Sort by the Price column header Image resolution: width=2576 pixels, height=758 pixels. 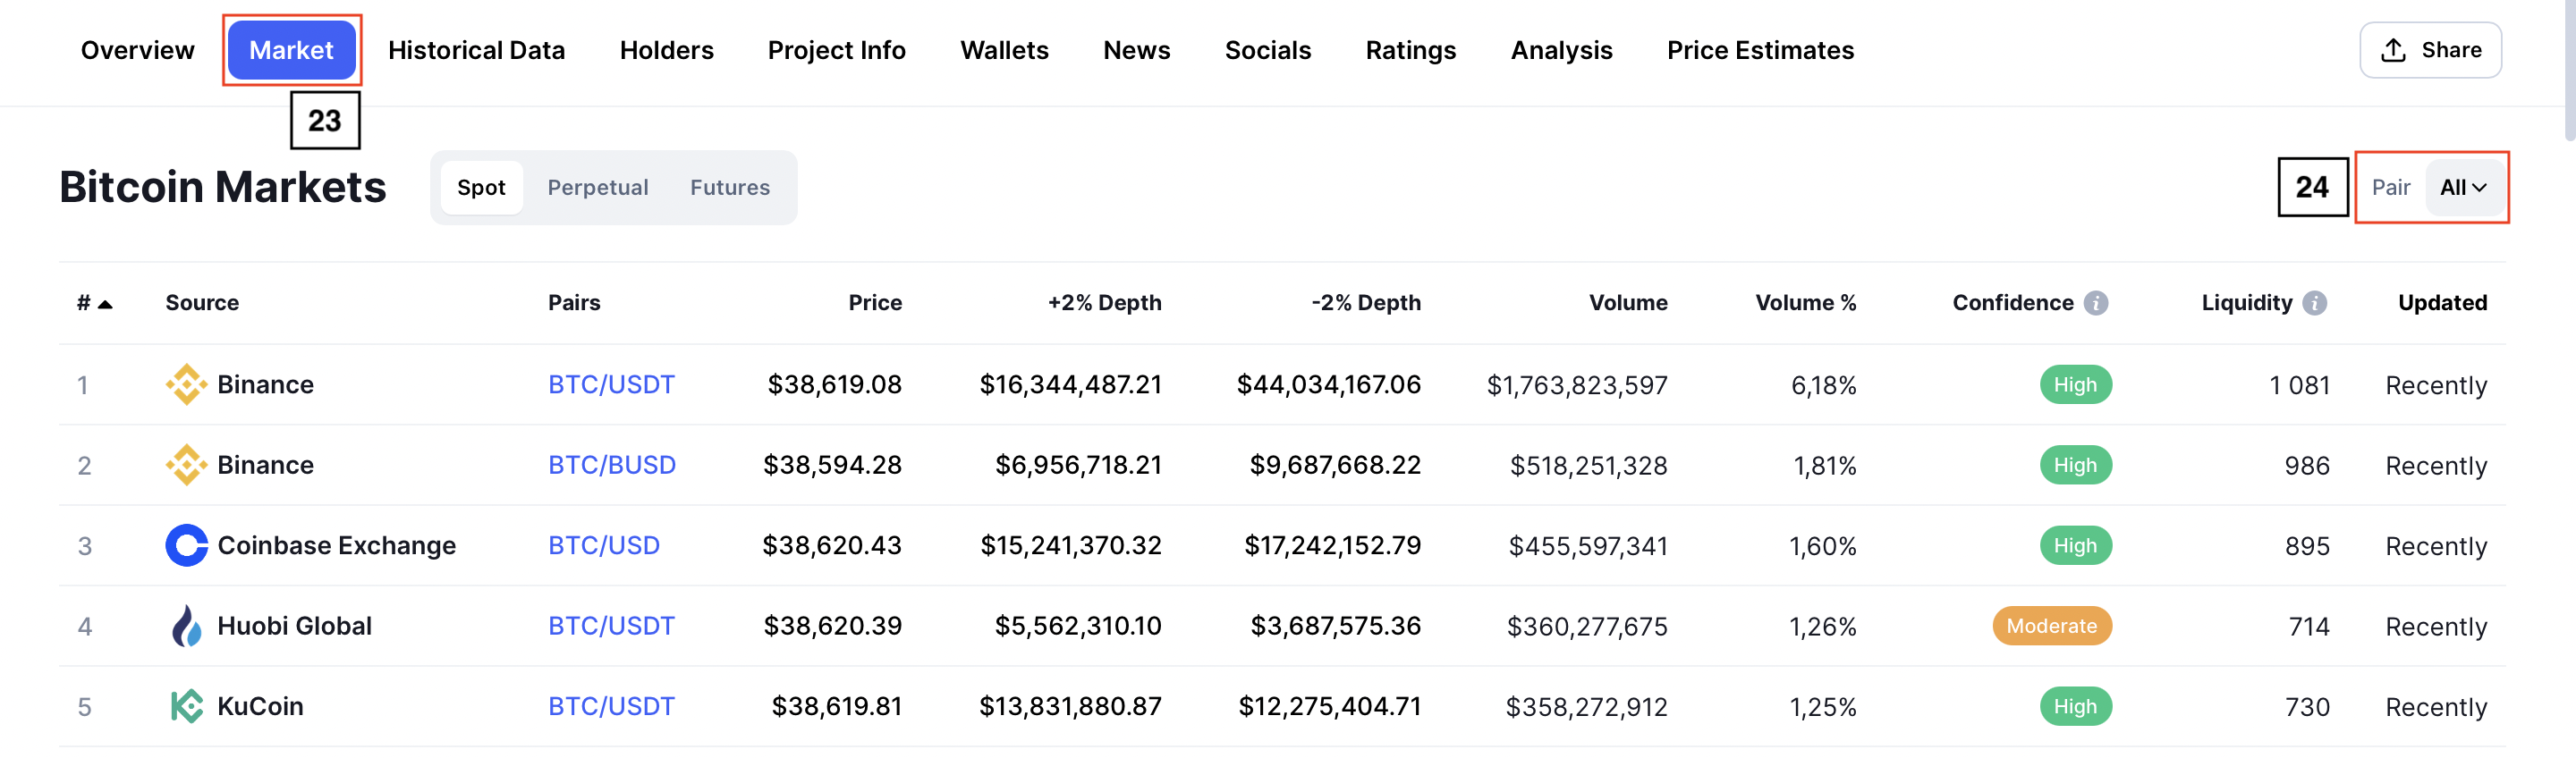coord(875,302)
